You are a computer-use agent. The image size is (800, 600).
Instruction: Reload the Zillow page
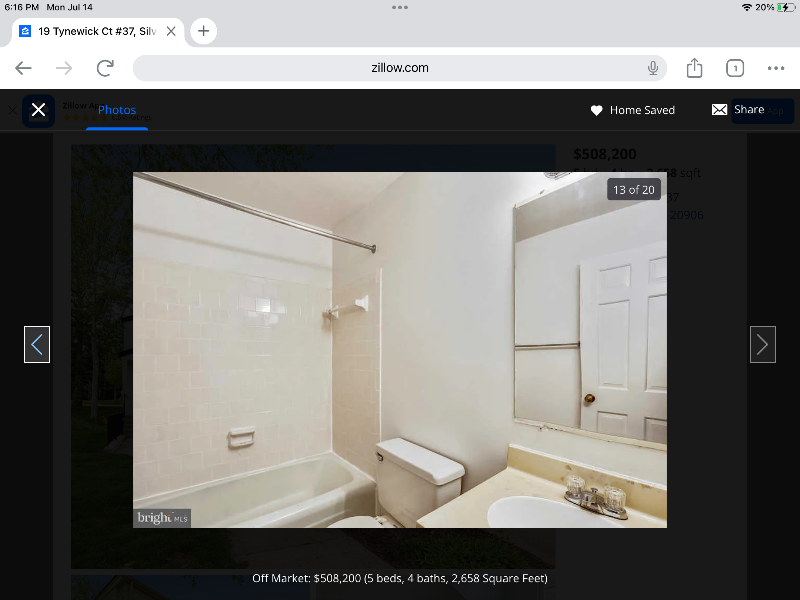tap(105, 68)
